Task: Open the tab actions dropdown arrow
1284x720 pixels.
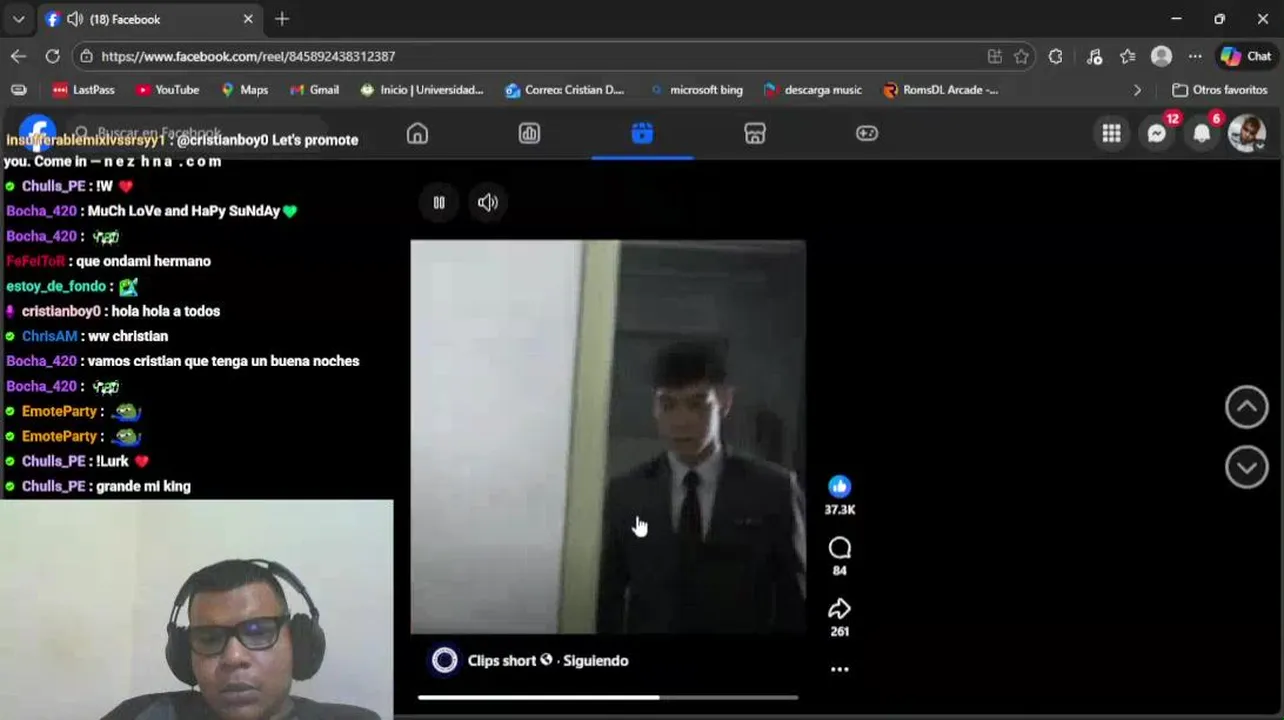Action: (x=18, y=19)
